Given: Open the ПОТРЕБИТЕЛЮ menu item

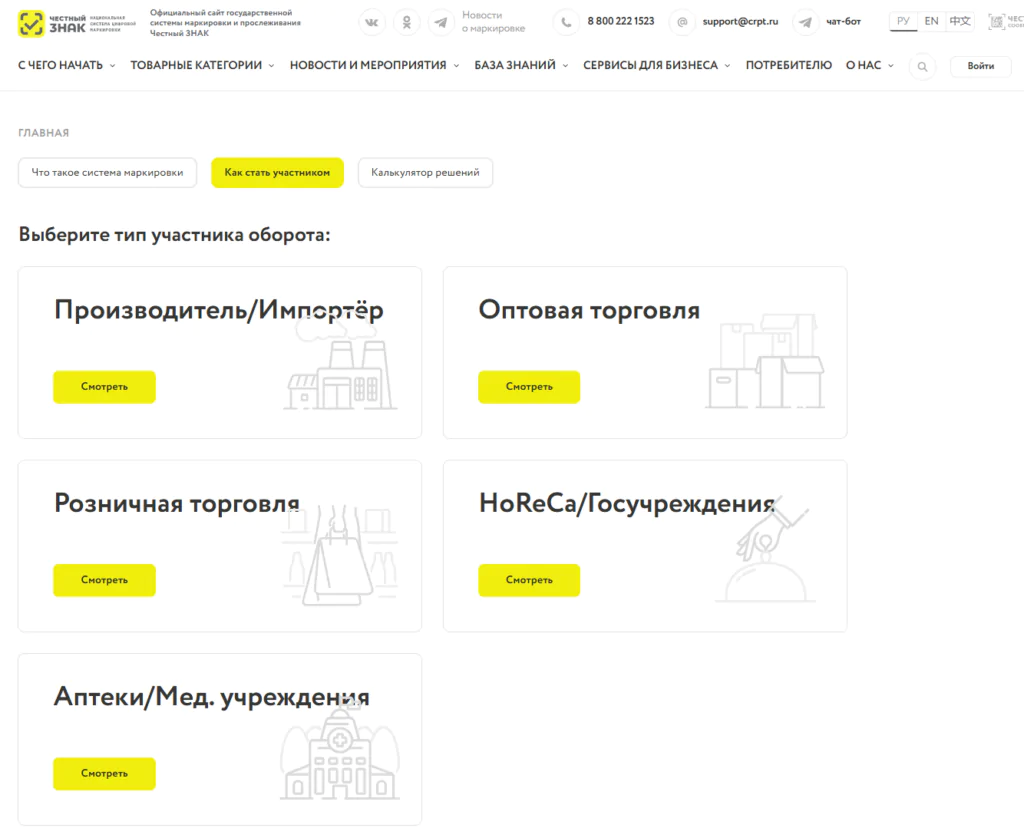Looking at the screenshot, I should 788,65.
